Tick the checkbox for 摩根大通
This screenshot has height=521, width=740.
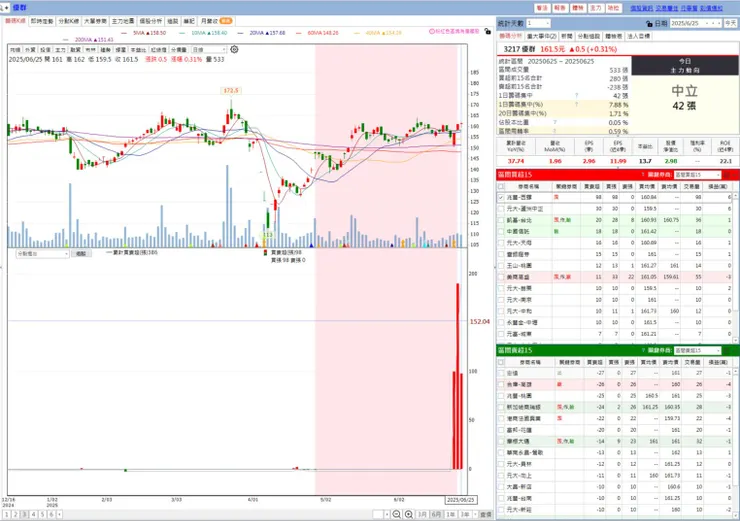[501, 441]
